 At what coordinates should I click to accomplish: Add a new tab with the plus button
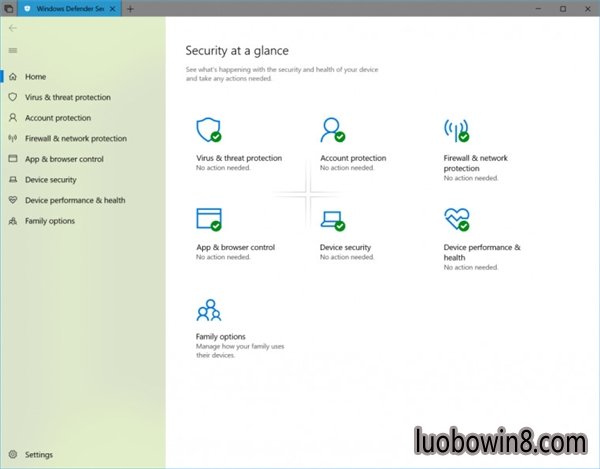pos(130,8)
